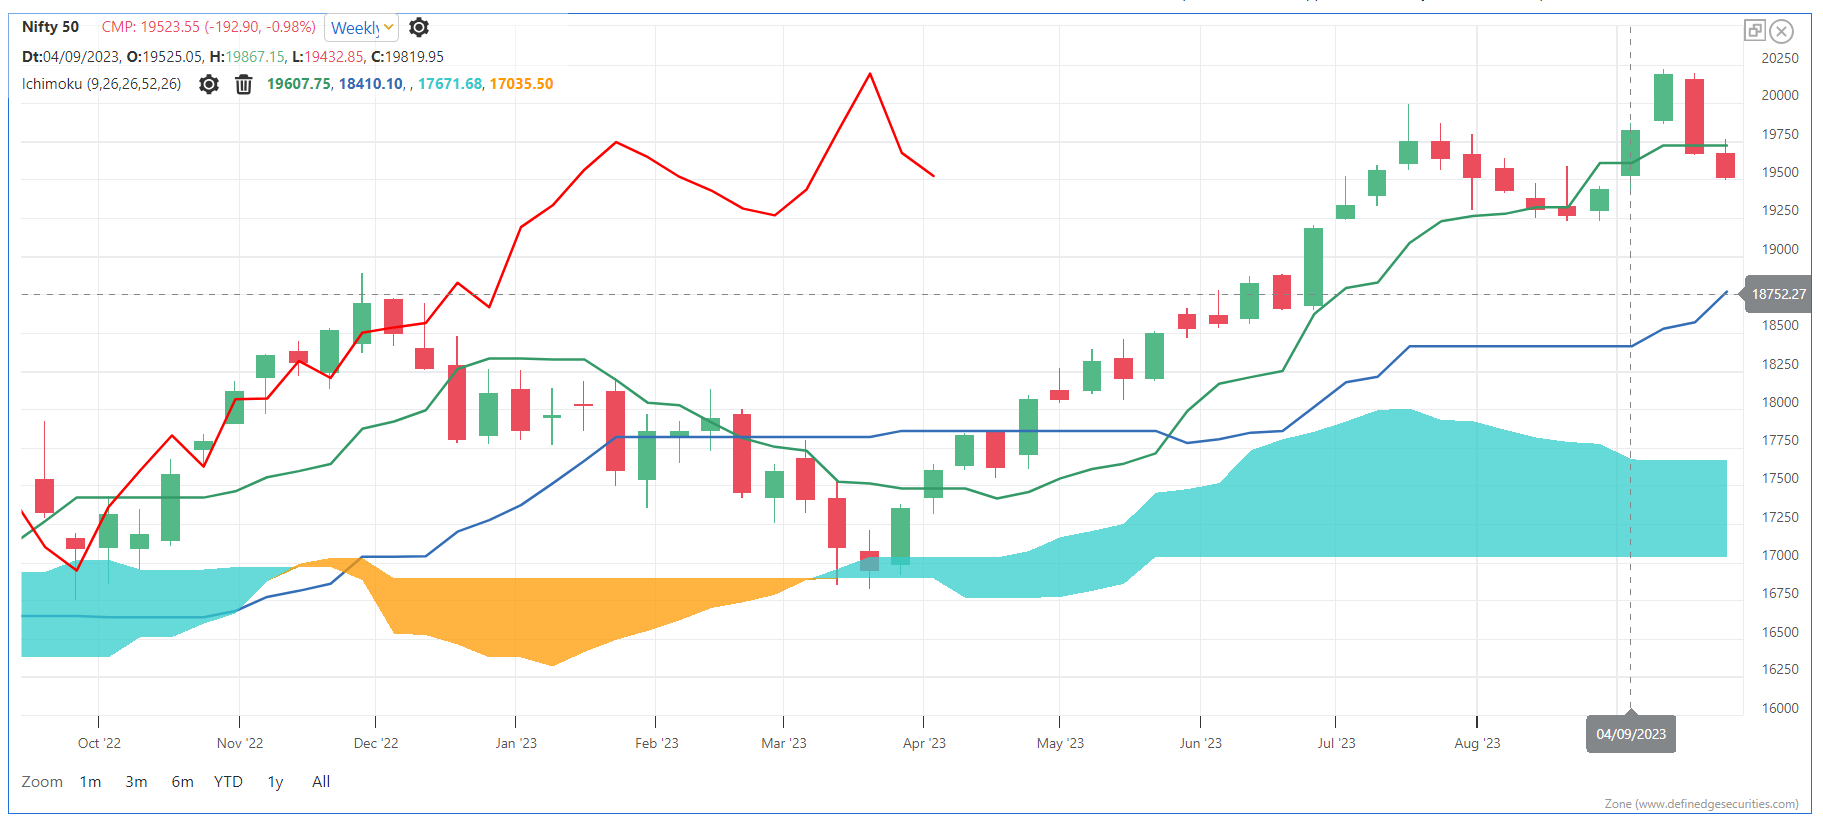Click the Dec '22 axis label
This screenshot has height=821, width=1823.
[x=376, y=743]
